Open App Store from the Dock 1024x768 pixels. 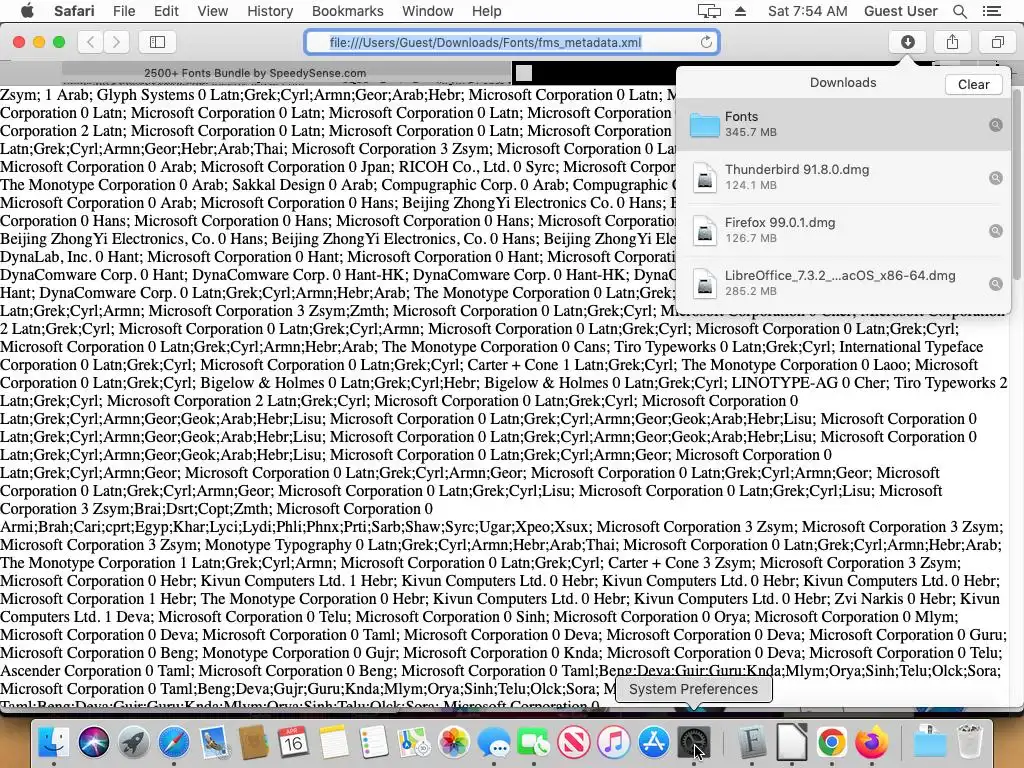654,743
